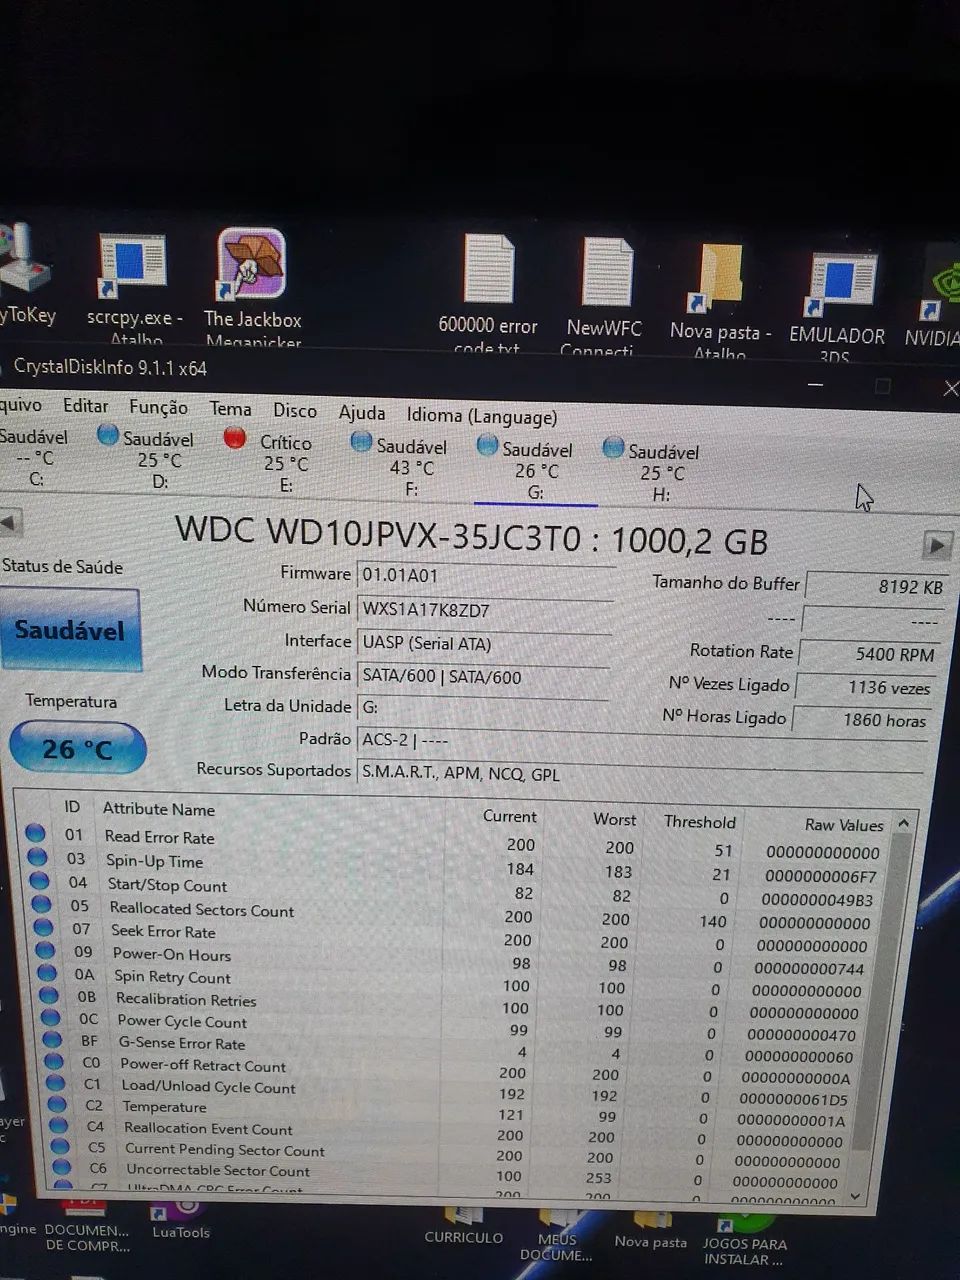
Task: Open the Disco menu
Action: [295, 410]
